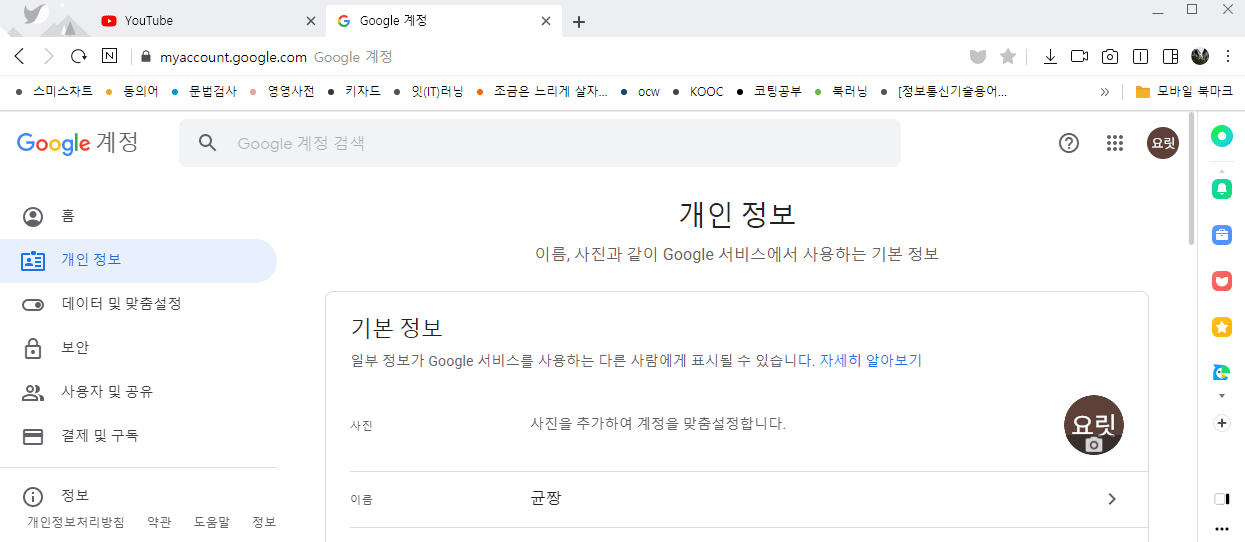Image resolution: width=1245 pixels, height=542 pixels.
Task: Open the 약관 footer link
Action: [x=159, y=522]
